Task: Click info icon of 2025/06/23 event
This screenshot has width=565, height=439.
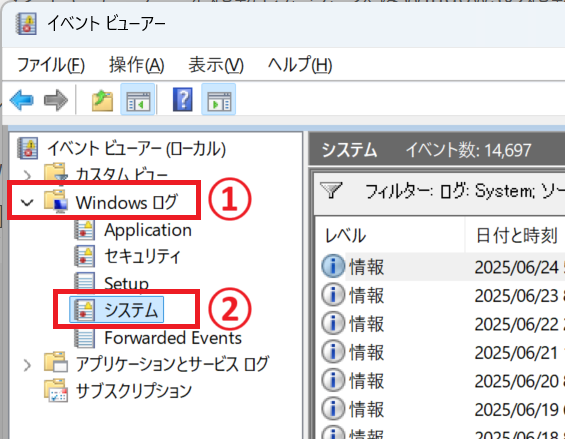Action: click(x=333, y=295)
